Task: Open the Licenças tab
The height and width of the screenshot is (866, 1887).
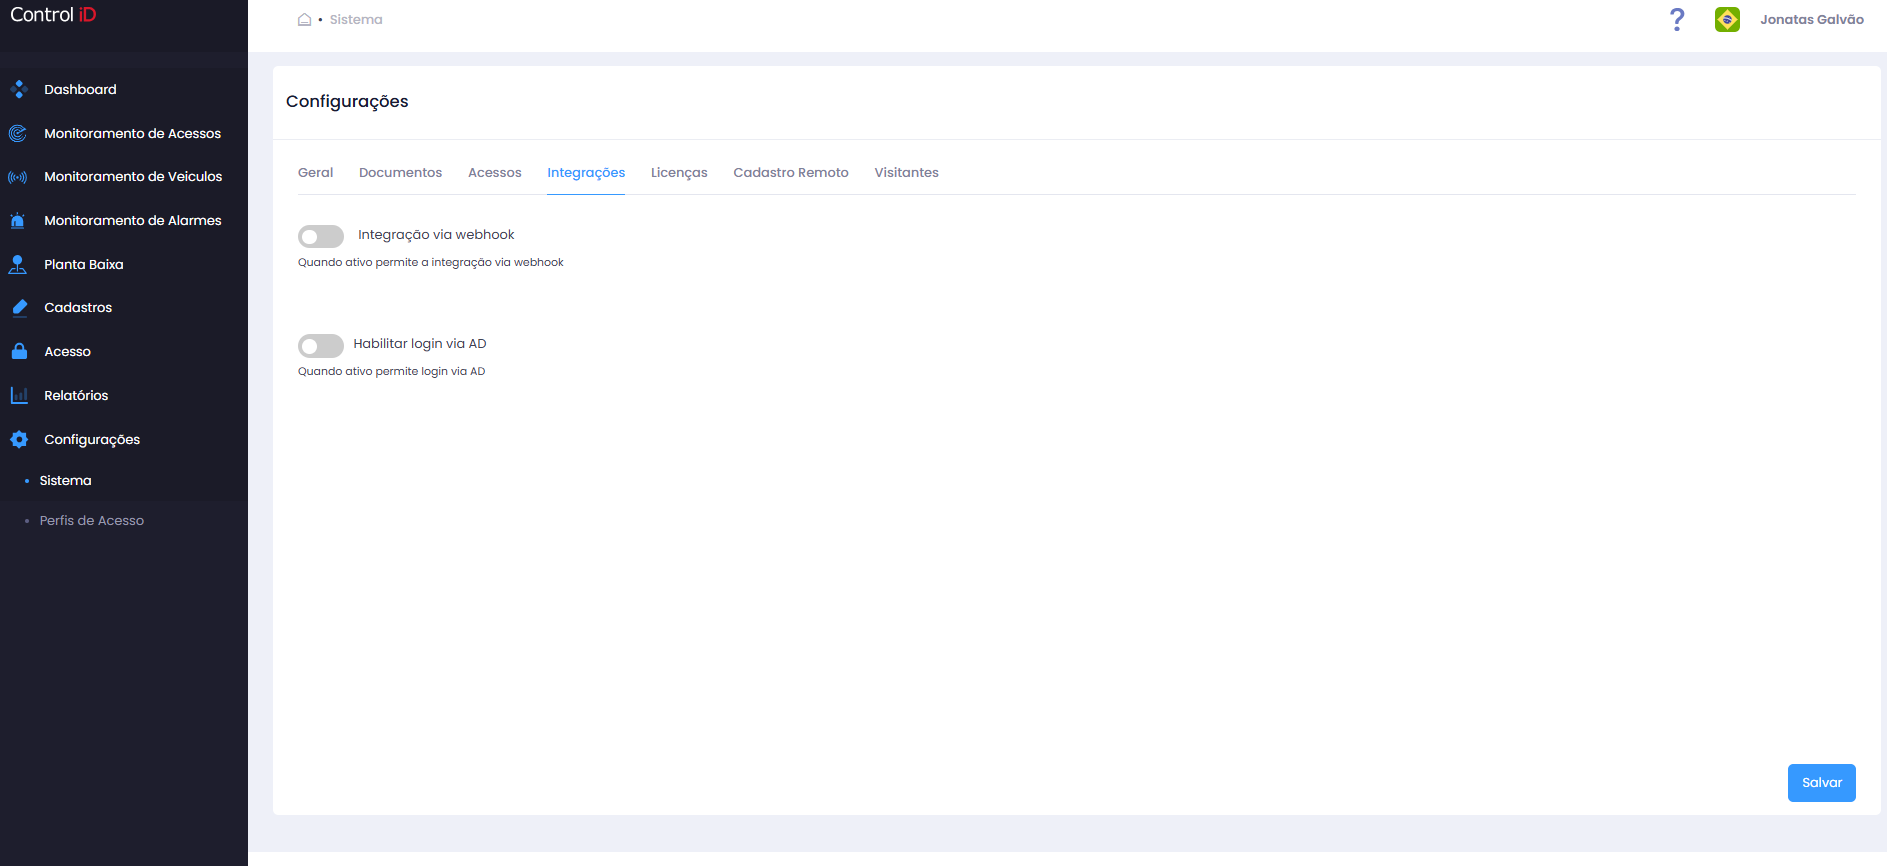Action: pos(679,173)
